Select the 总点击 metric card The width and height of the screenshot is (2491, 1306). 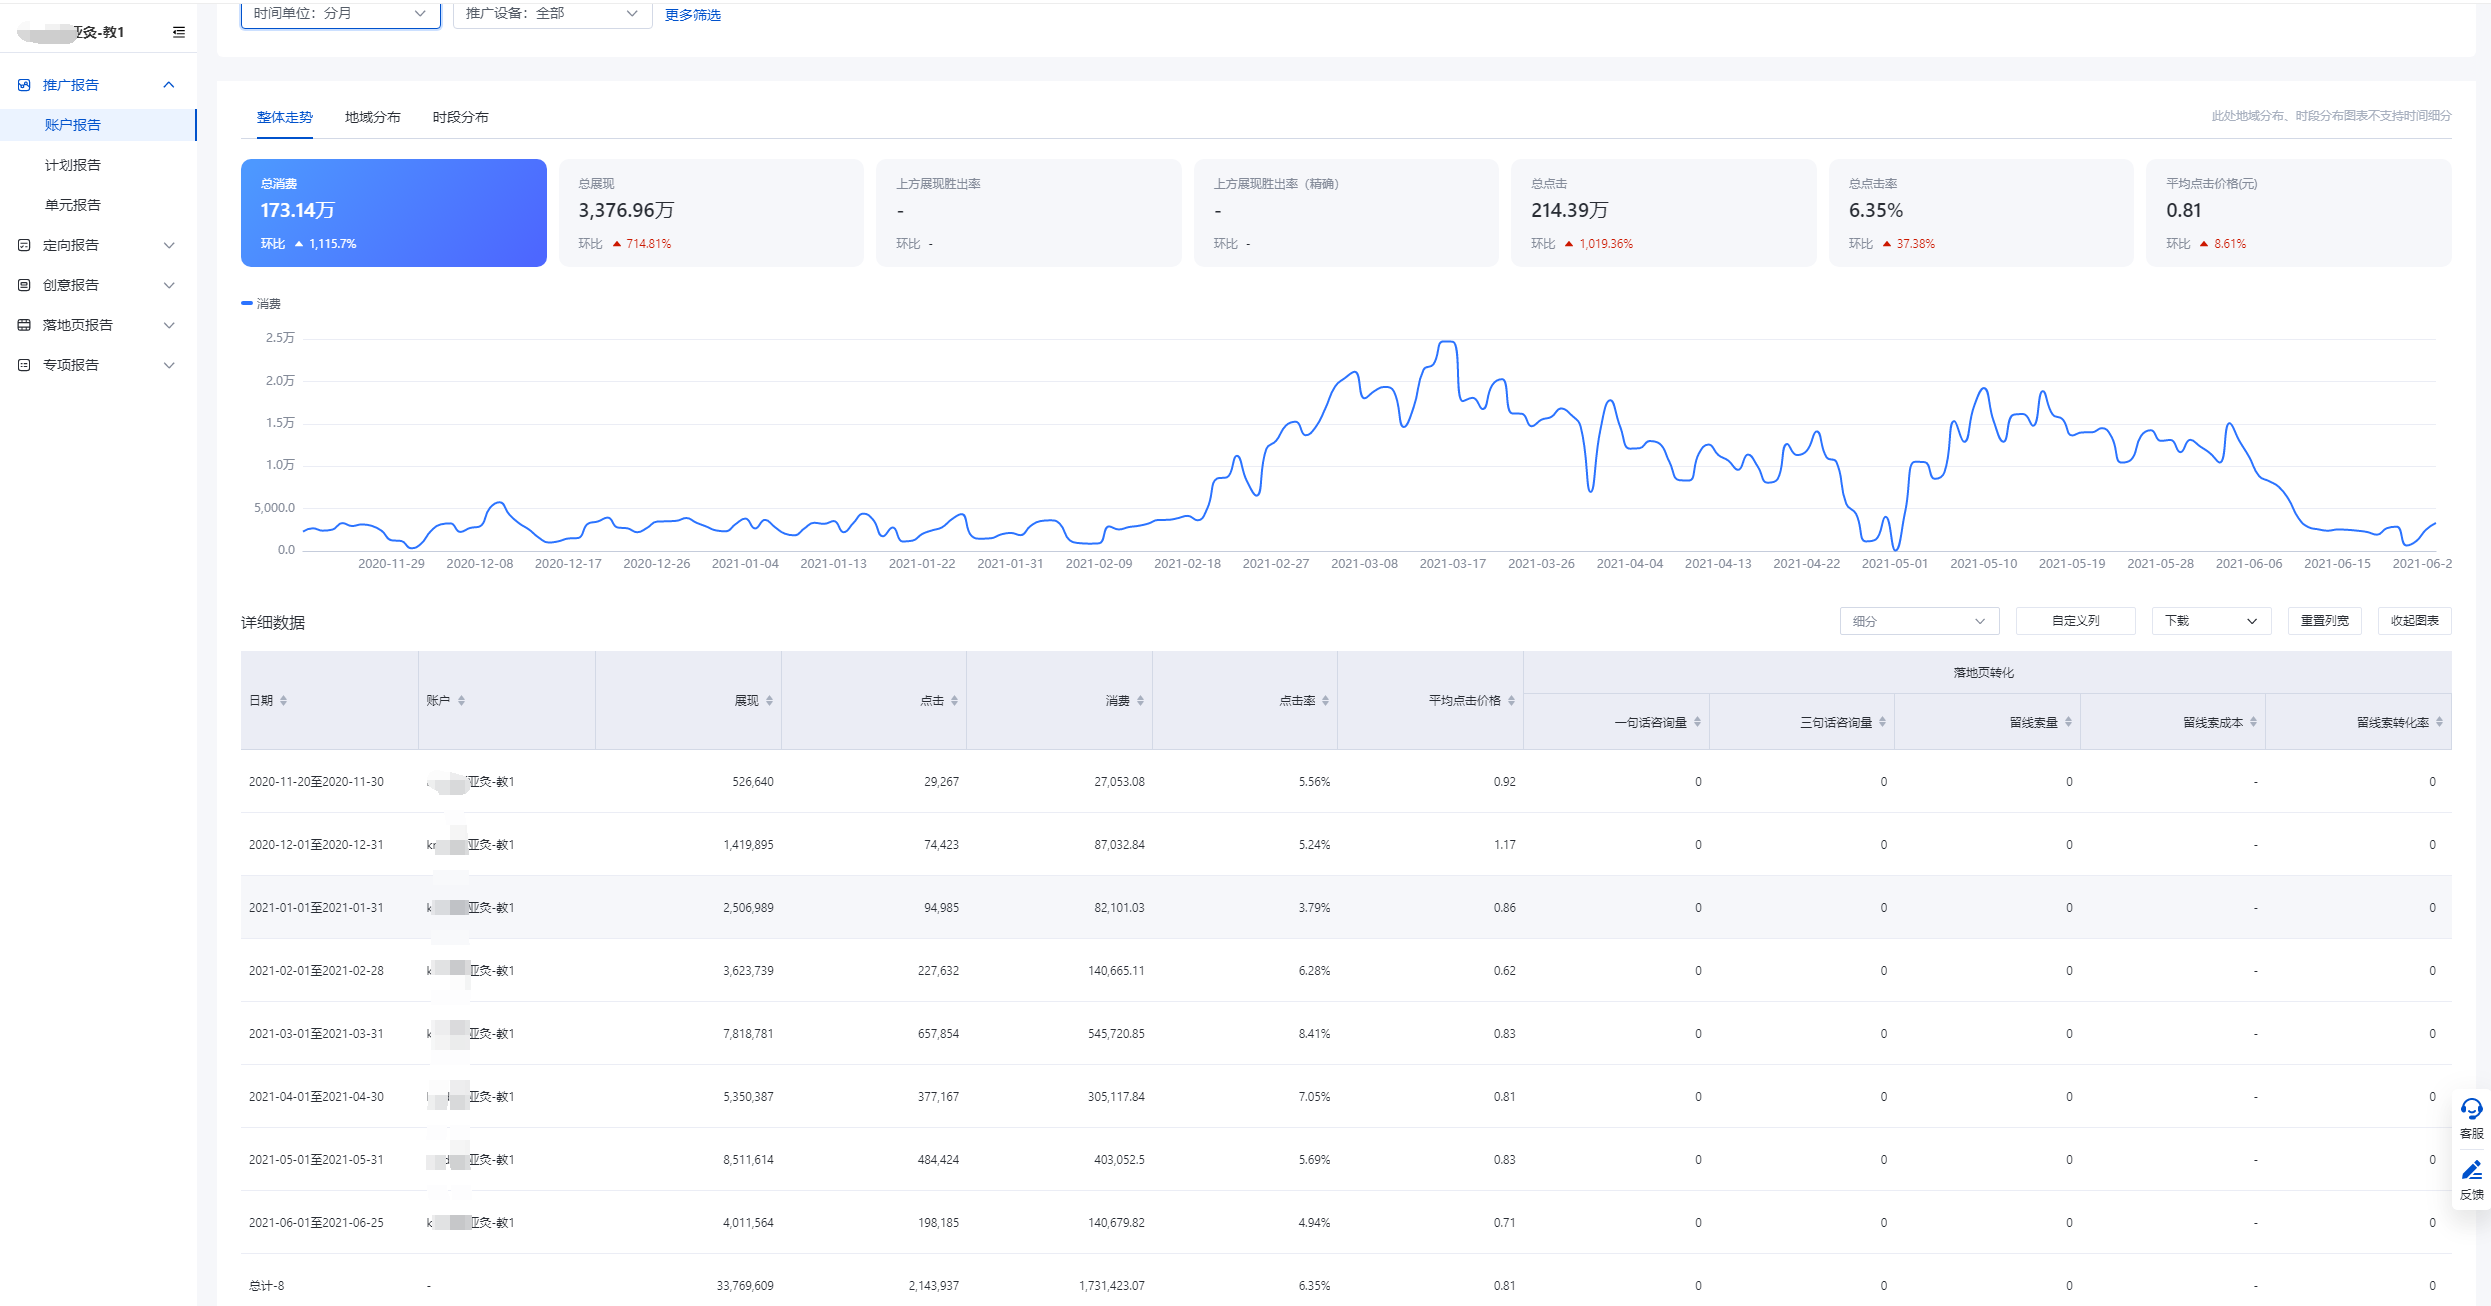click(x=1662, y=212)
